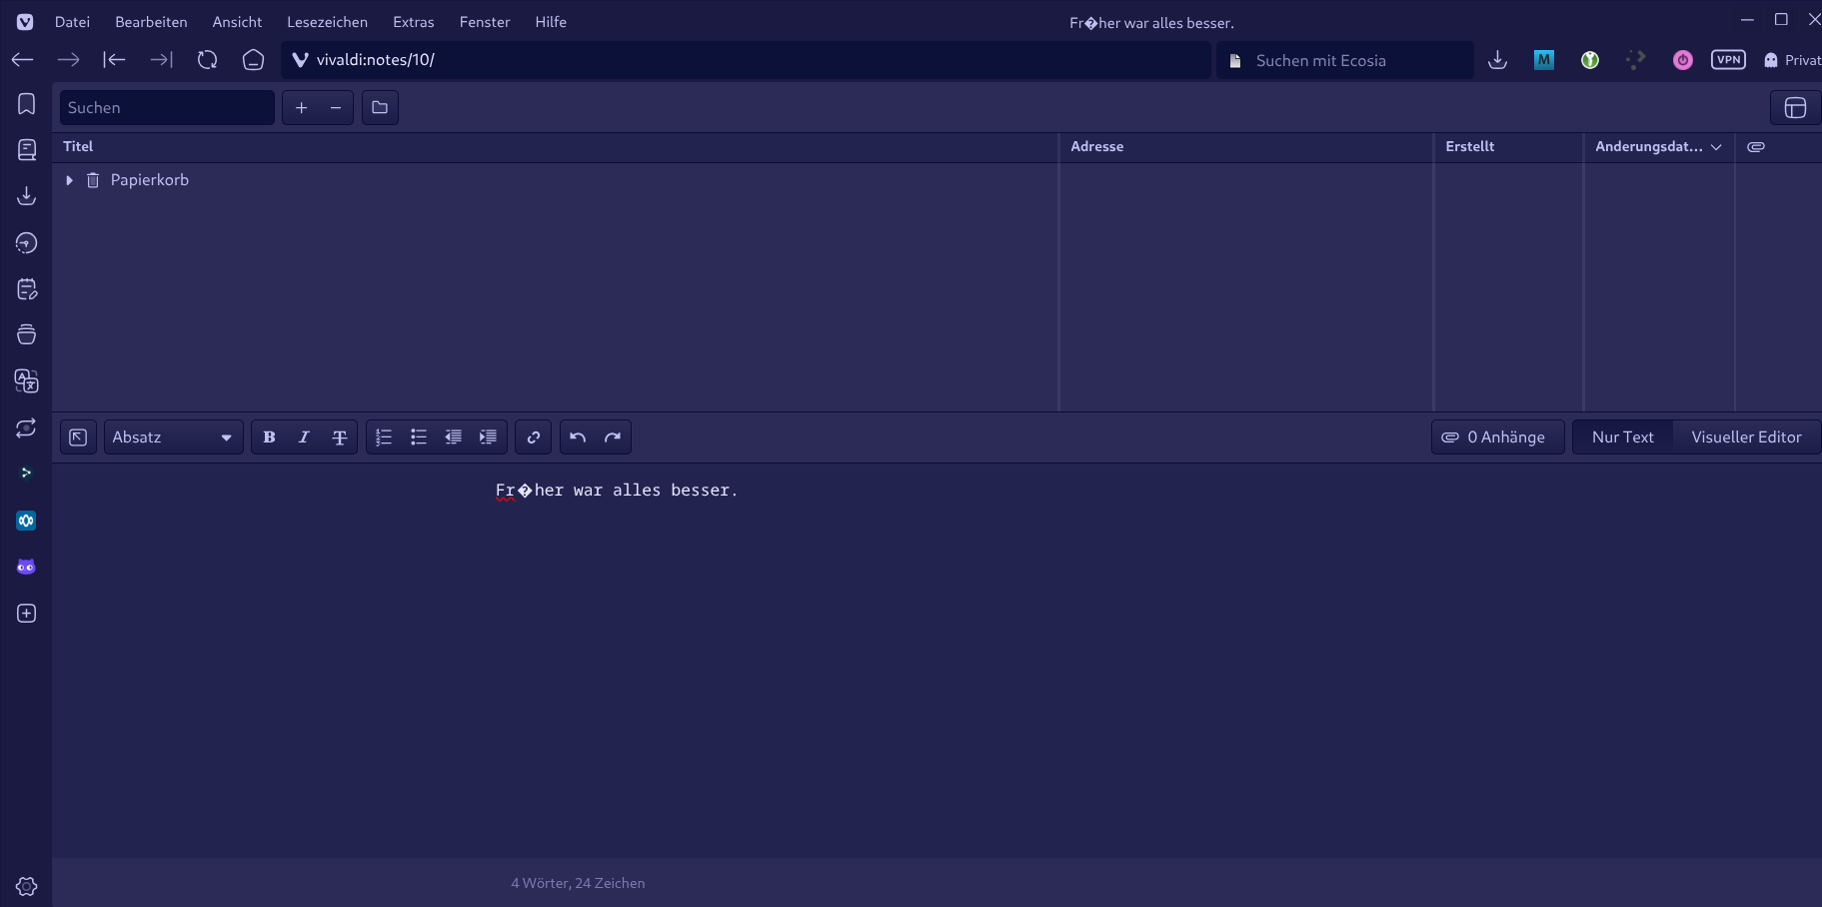Open the History panel icon
1822x907 pixels.
[x=26, y=243]
